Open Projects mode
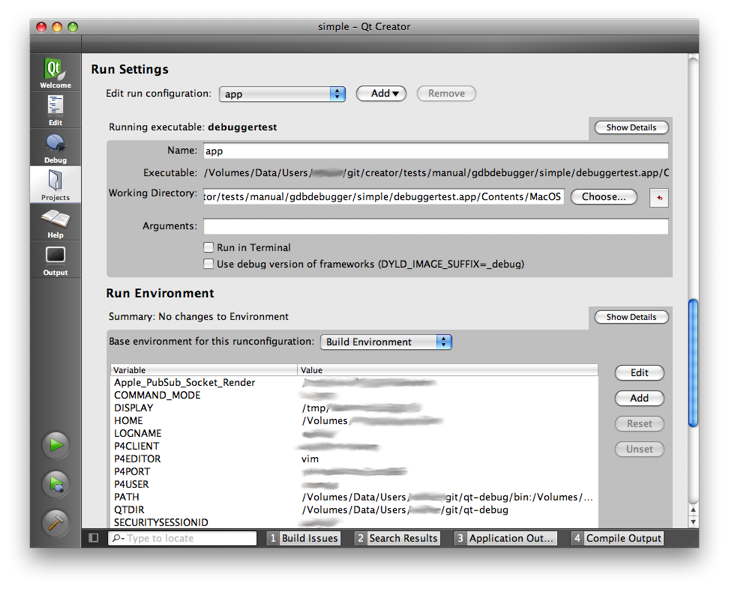 pos(55,185)
